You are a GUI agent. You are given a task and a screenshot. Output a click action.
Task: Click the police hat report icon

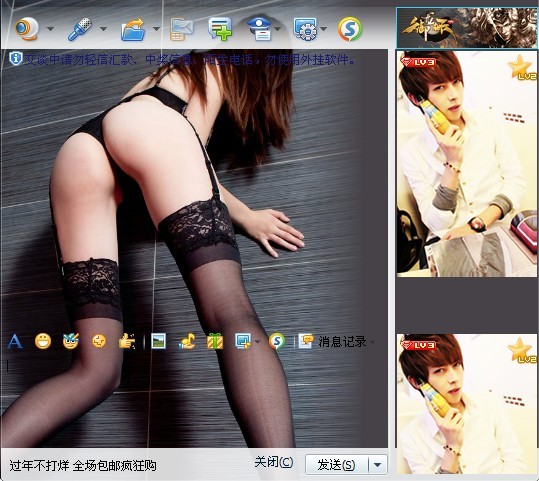point(260,29)
